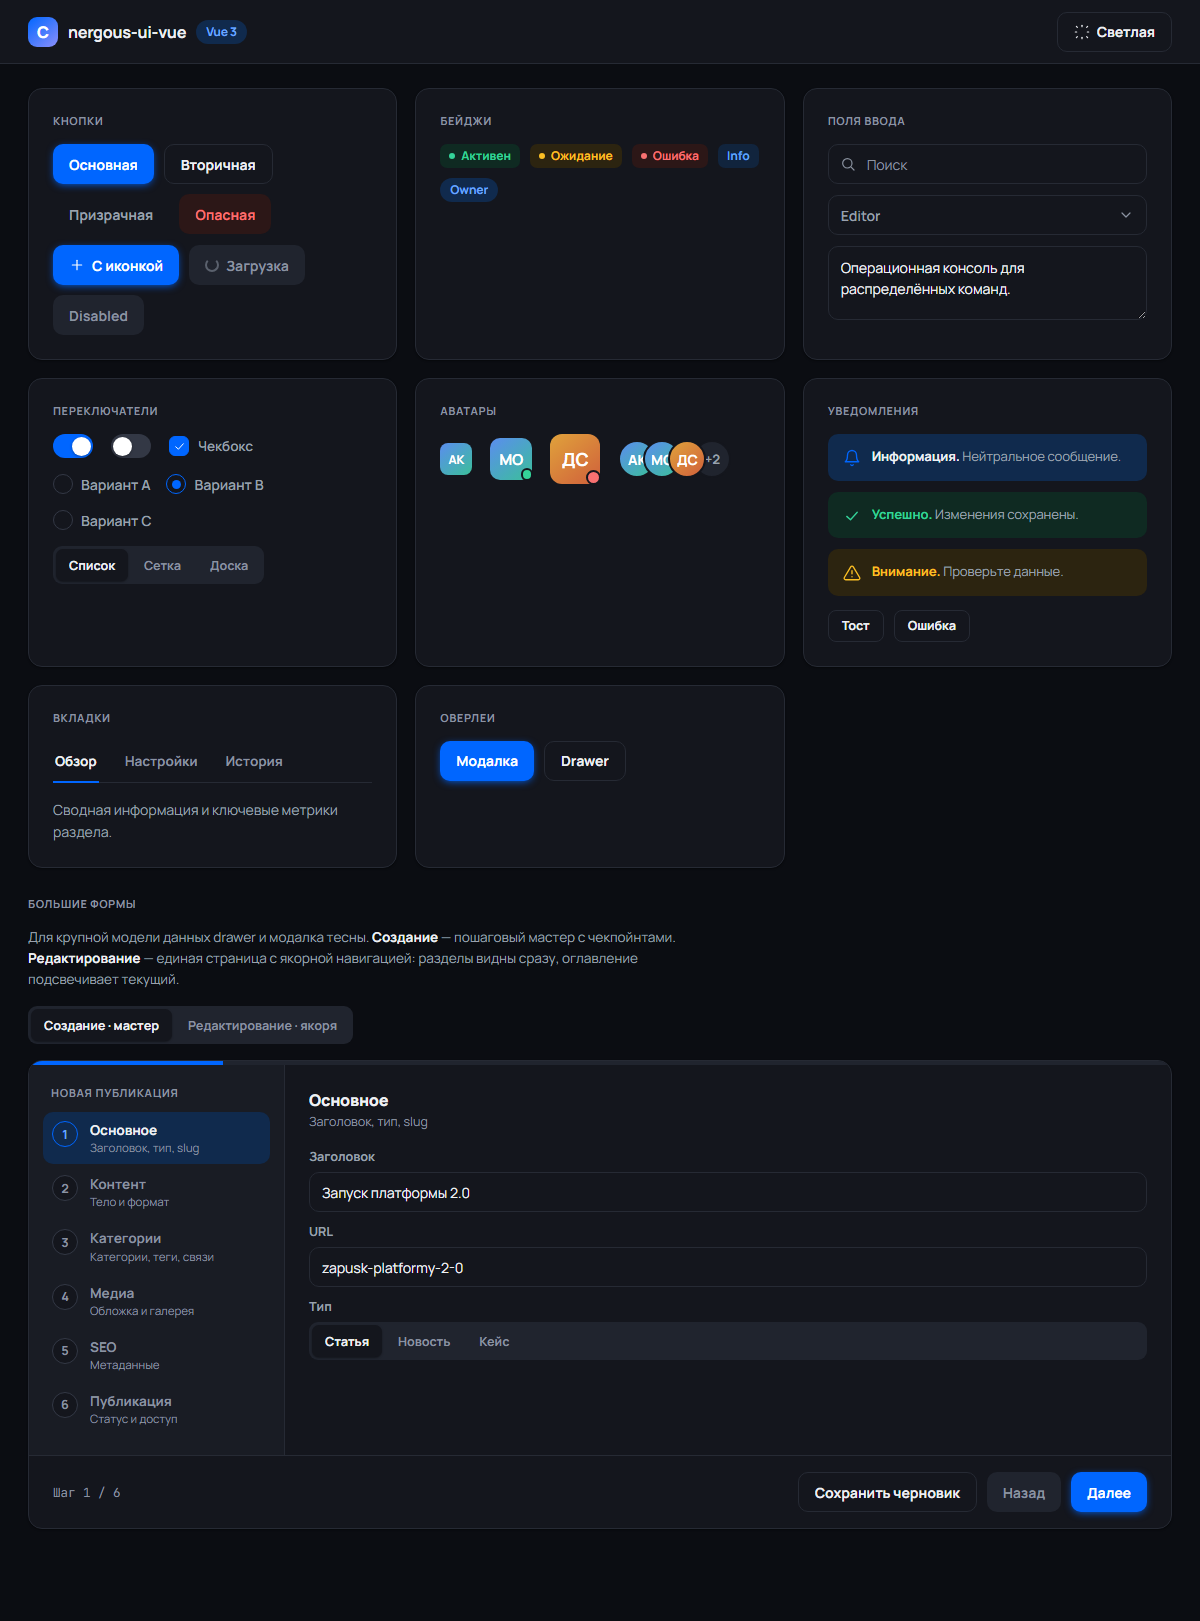Turn on the disabled gray toggle switch
Image resolution: width=1200 pixels, height=1621 pixels.
[131, 446]
